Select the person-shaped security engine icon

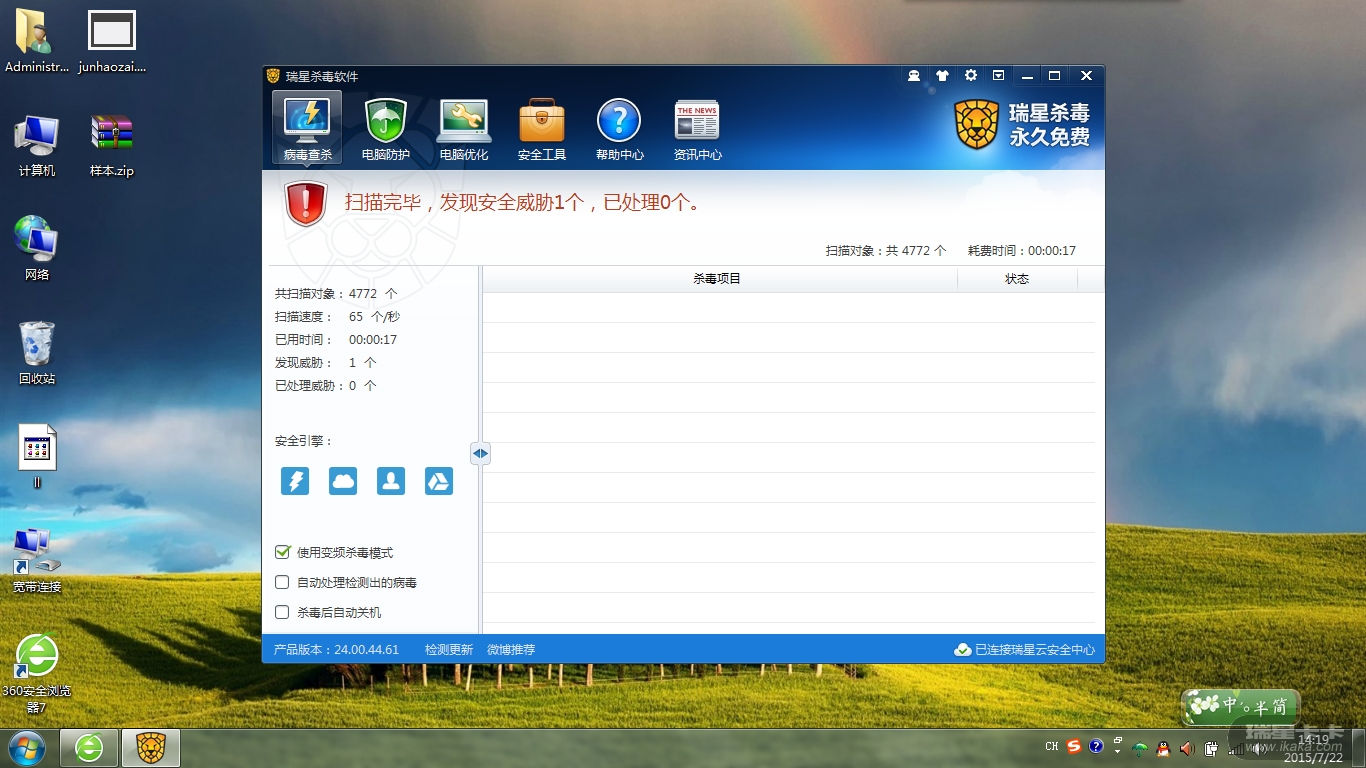click(391, 481)
